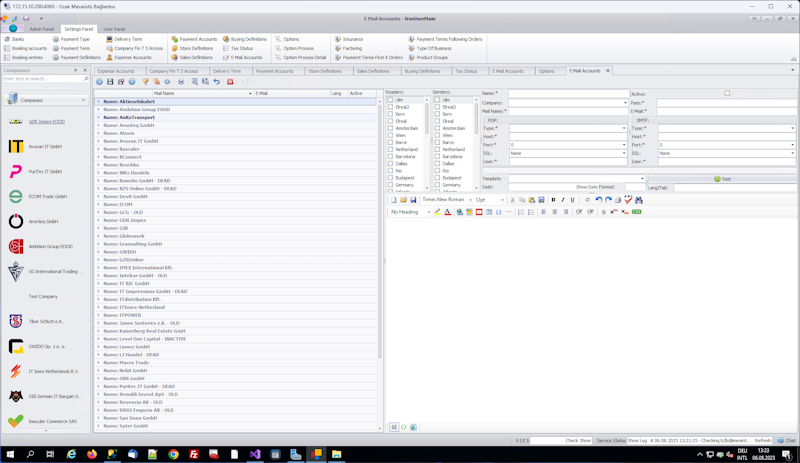Check the Budapest checkbox under Readers
800x463 pixels.
pyautogui.click(x=390, y=178)
